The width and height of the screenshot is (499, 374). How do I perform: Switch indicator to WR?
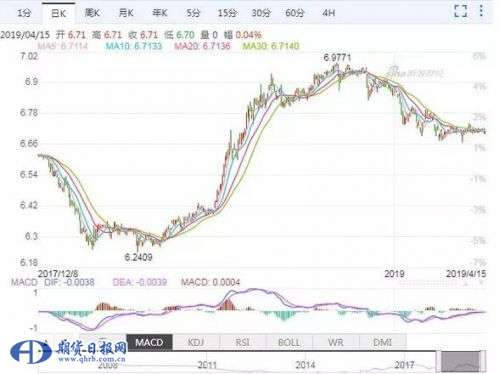336,342
